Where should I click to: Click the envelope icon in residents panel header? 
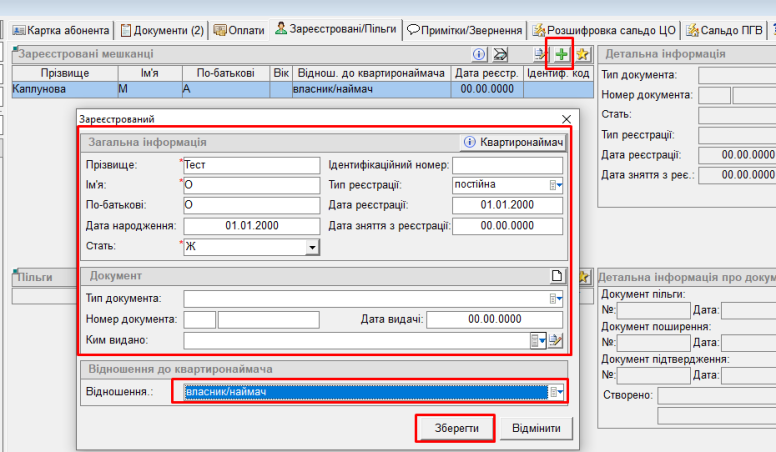[500, 54]
